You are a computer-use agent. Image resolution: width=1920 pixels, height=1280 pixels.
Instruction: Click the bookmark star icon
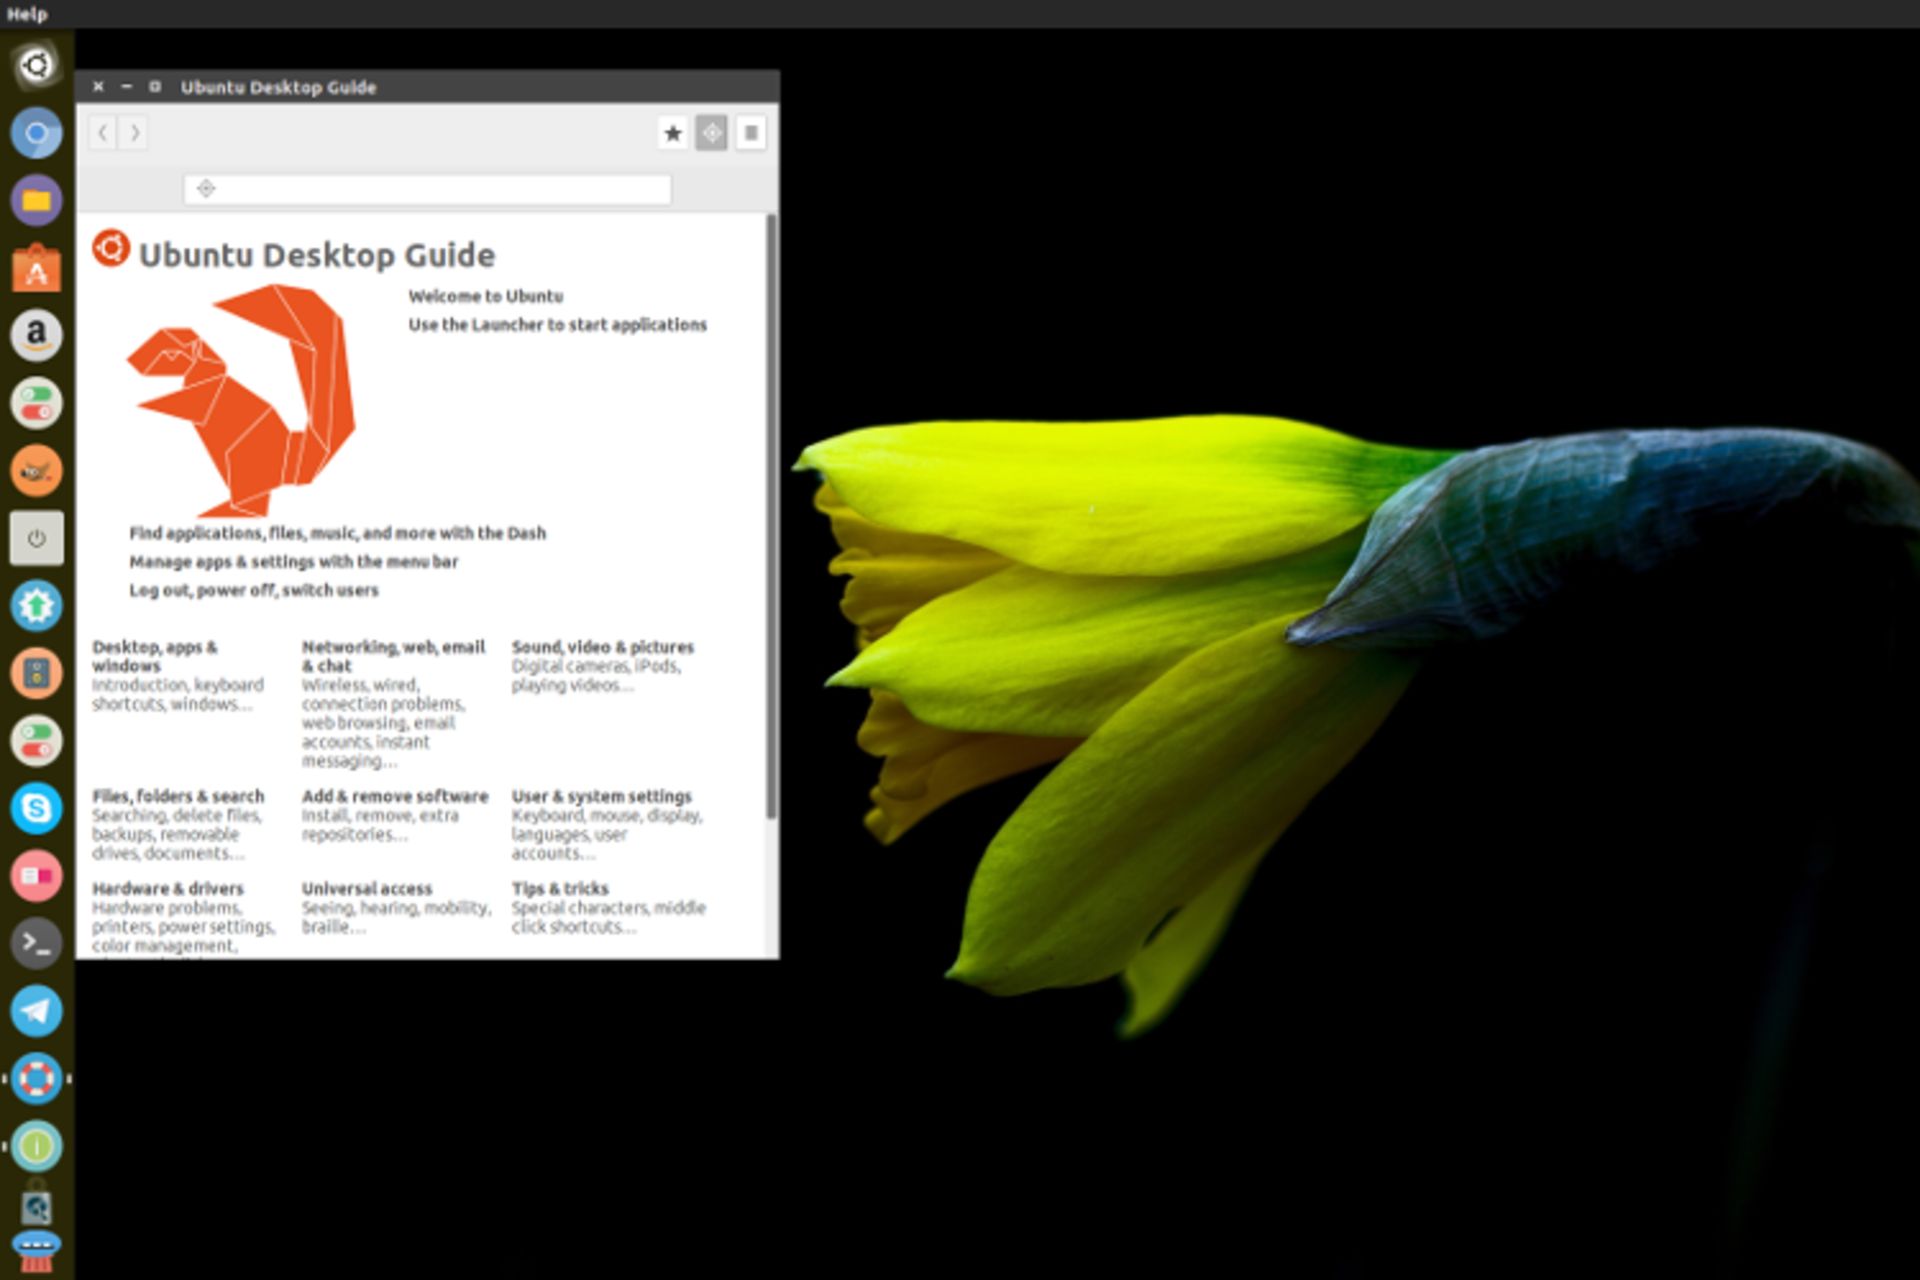click(x=672, y=133)
